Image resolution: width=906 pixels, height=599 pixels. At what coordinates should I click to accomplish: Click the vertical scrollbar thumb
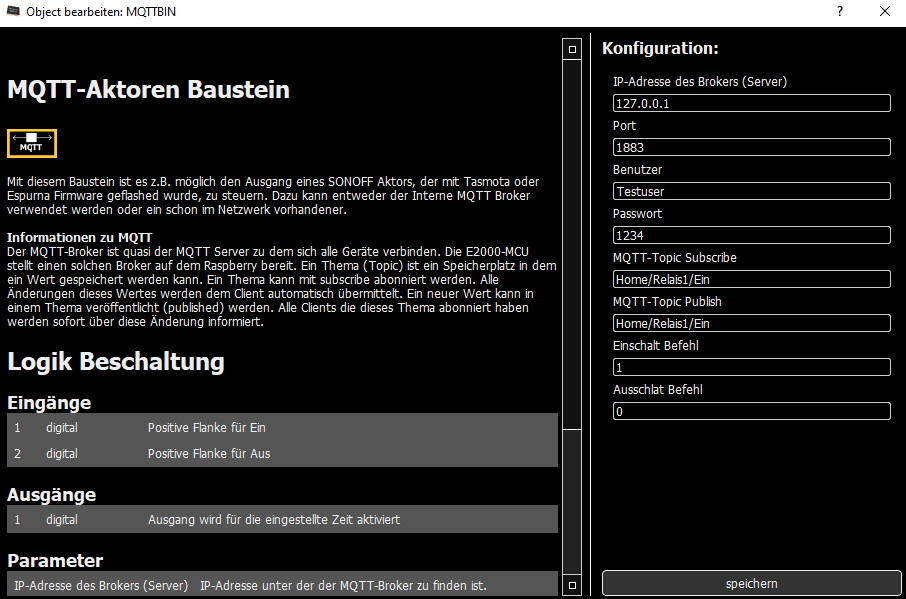(x=572, y=245)
